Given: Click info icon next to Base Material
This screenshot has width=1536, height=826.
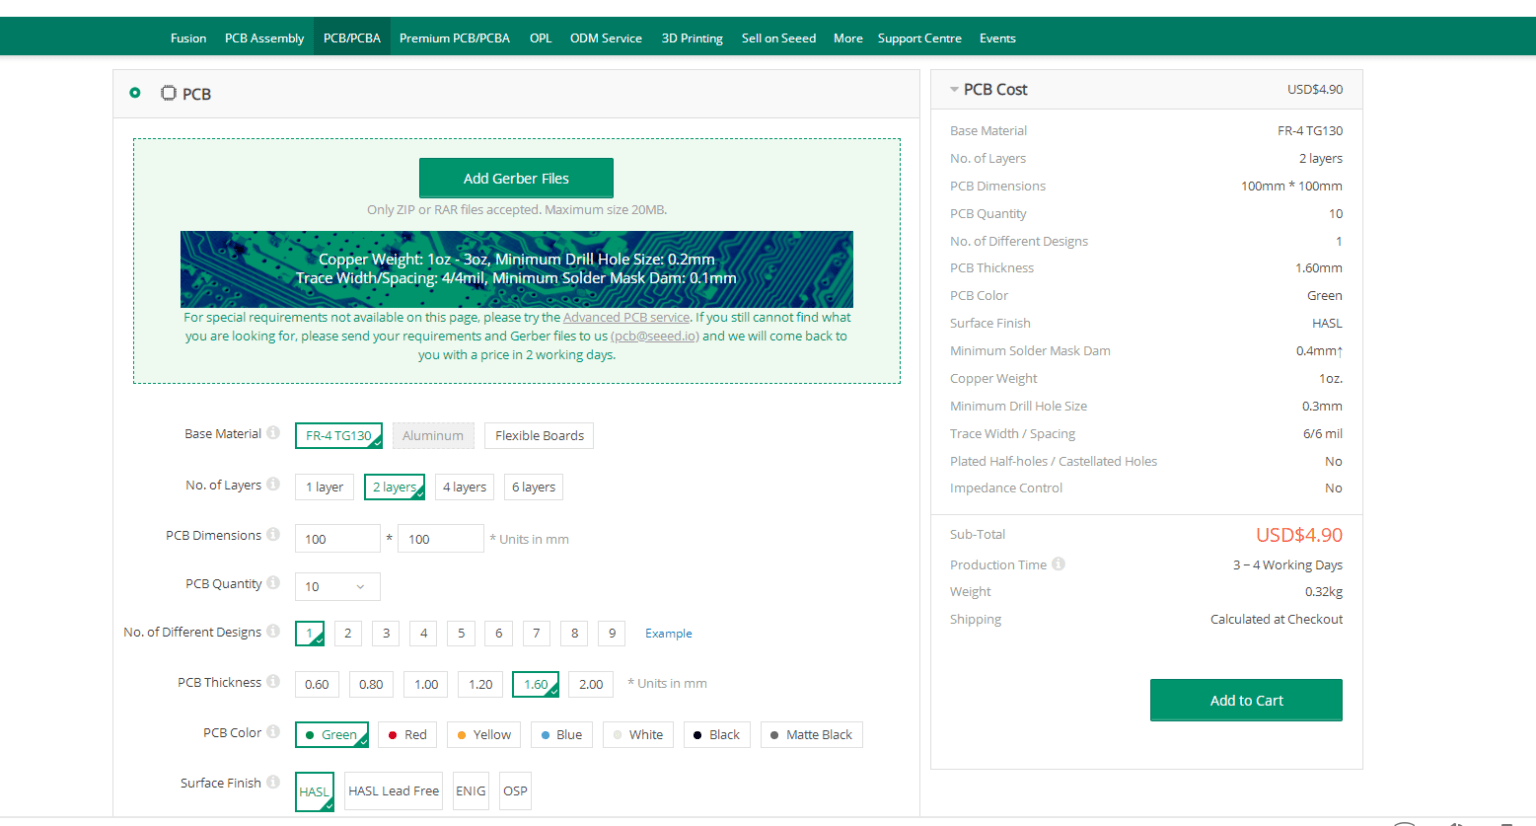Looking at the screenshot, I should (273, 433).
